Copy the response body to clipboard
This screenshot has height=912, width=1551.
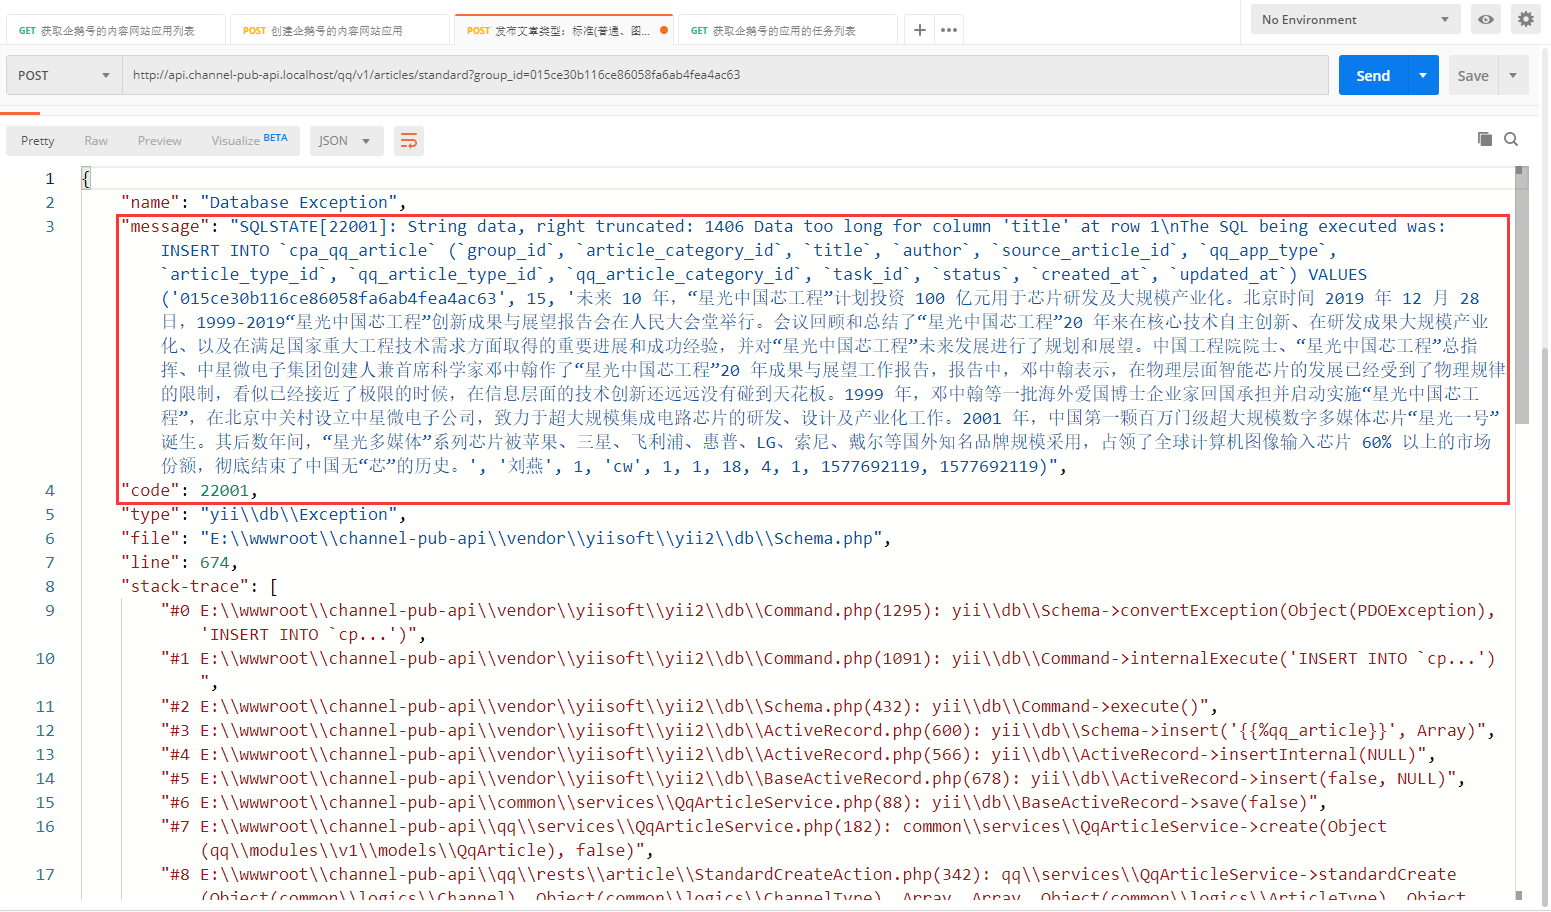[x=1484, y=139]
